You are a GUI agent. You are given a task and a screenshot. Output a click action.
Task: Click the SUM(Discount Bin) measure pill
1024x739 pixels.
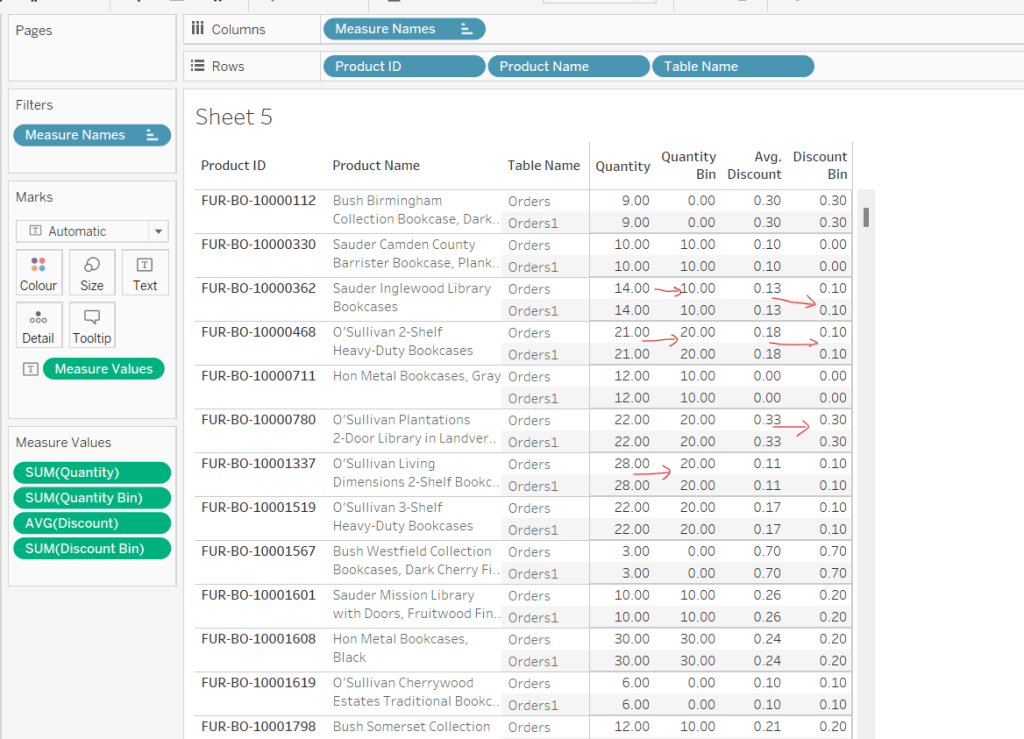click(92, 548)
